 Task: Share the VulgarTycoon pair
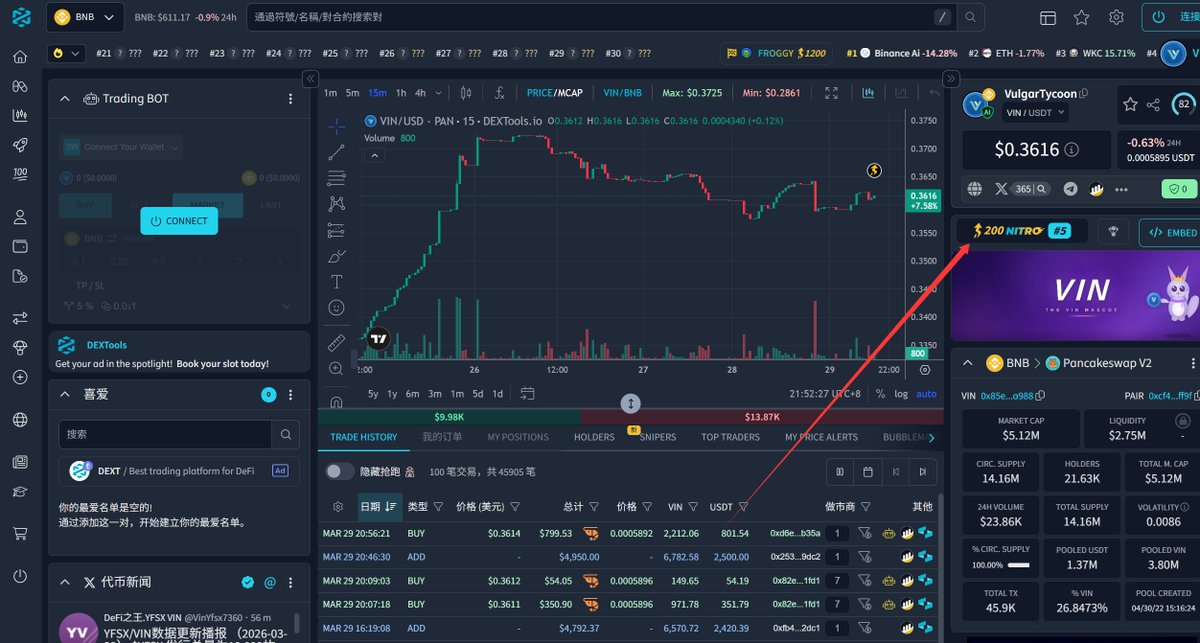click(1153, 104)
